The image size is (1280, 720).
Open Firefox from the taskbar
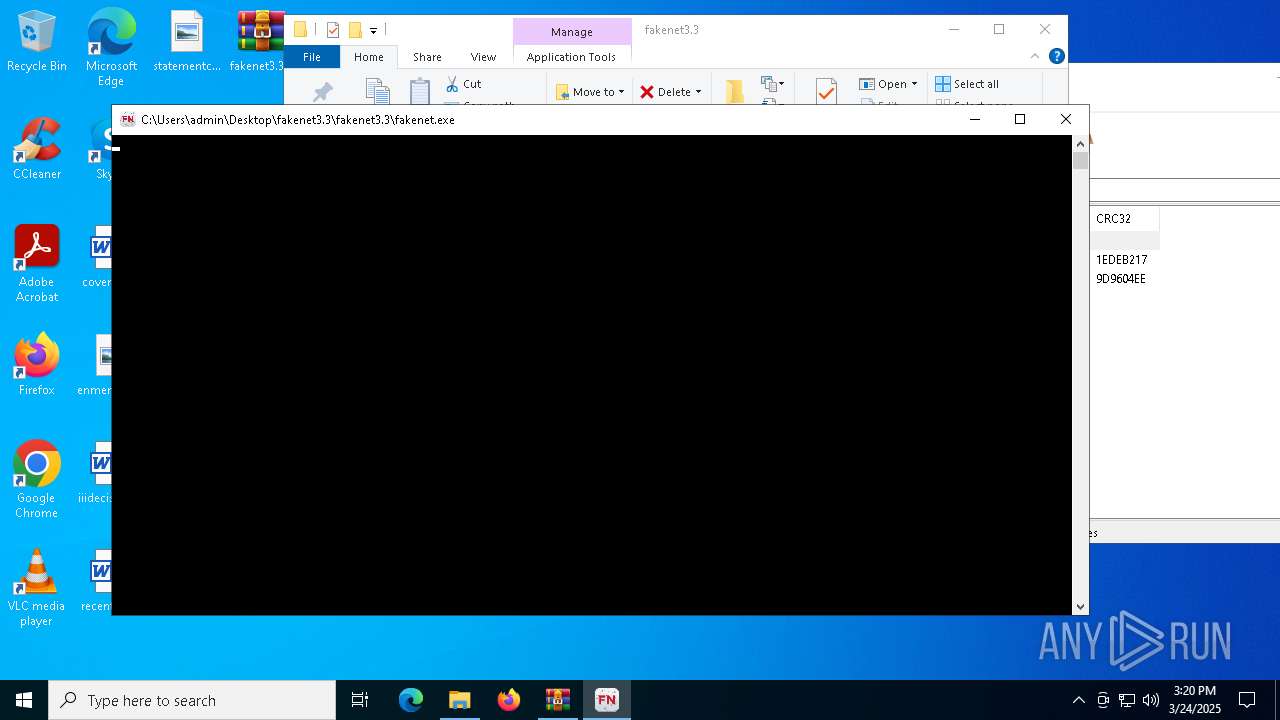(x=509, y=700)
